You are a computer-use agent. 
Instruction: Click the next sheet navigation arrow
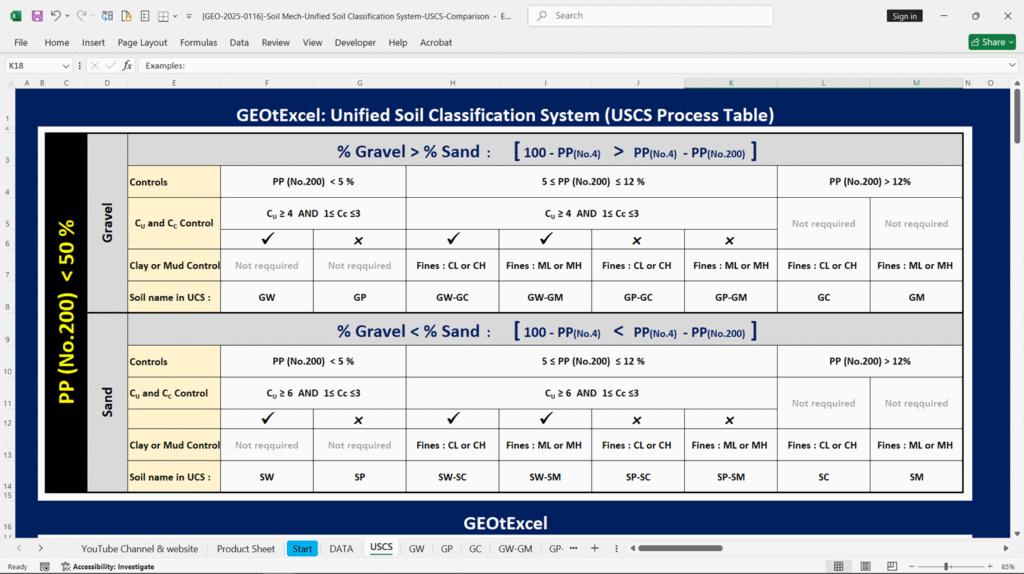[x=40, y=549]
